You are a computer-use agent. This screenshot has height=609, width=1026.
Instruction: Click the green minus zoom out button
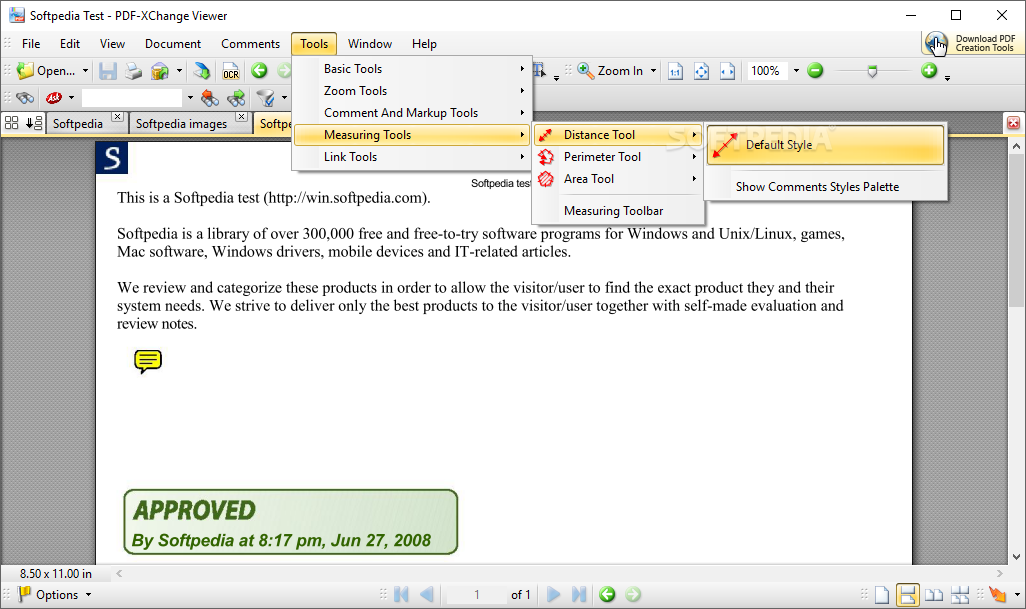pyautogui.click(x=815, y=70)
